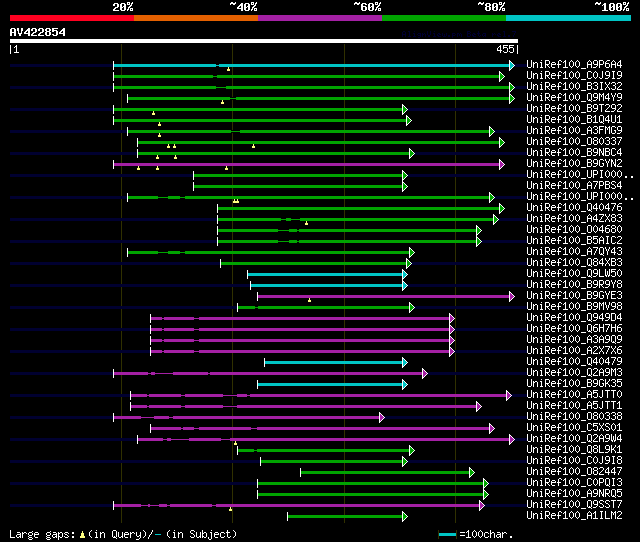640x542 pixels.
Task: Click the purple alignment bar for UniRef100_B9GYE3
Action: 385,296
